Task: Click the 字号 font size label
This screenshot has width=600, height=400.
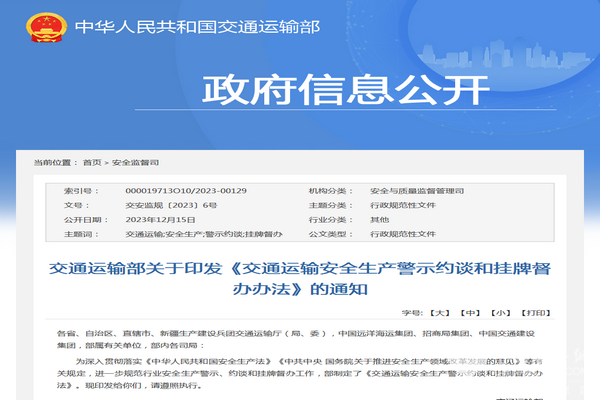Action: 410,312
